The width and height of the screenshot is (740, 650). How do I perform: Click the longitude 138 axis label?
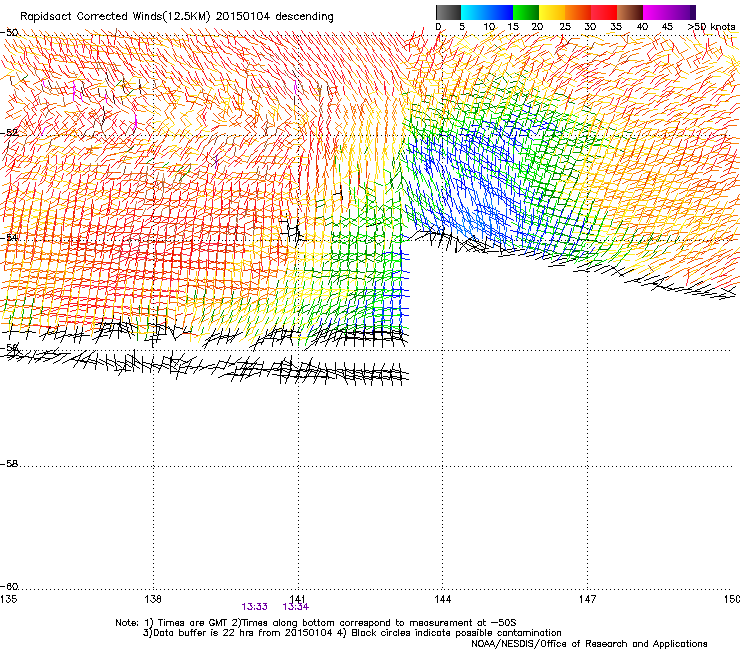point(153,599)
